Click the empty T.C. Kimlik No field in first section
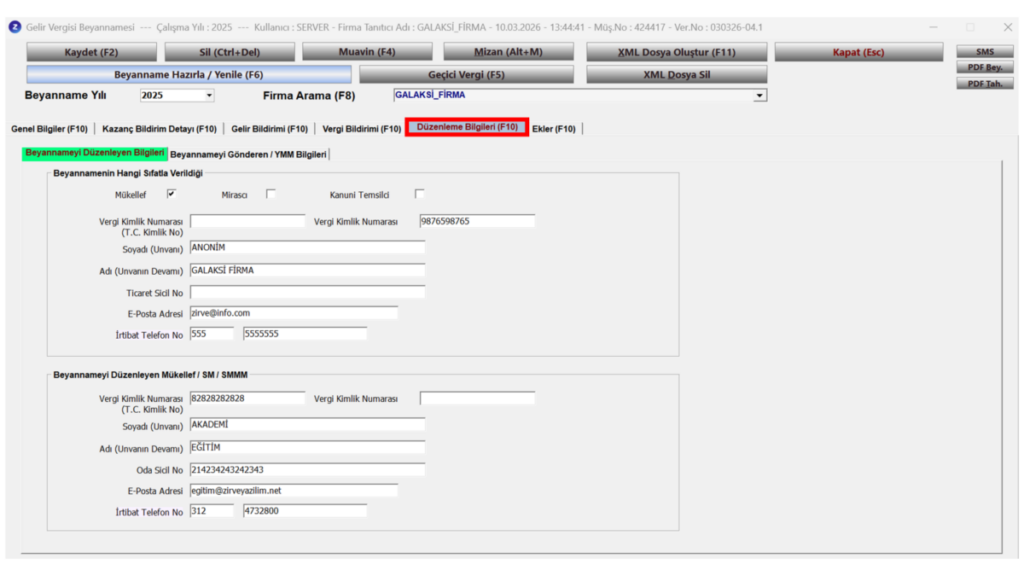The image size is (1024, 576). click(x=248, y=221)
